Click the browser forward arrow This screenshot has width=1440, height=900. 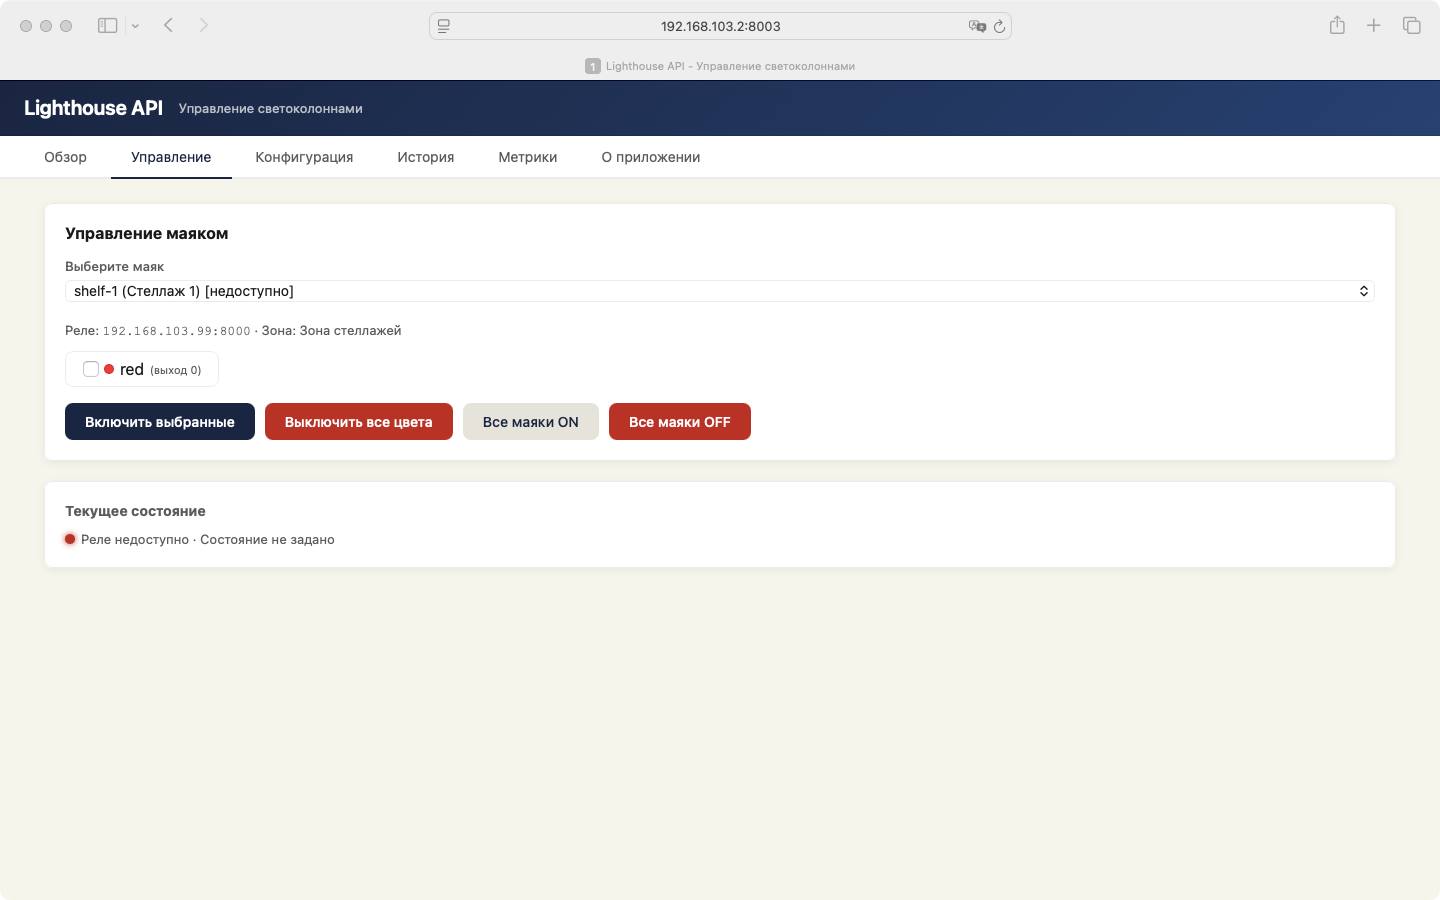(x=204, y=26)
